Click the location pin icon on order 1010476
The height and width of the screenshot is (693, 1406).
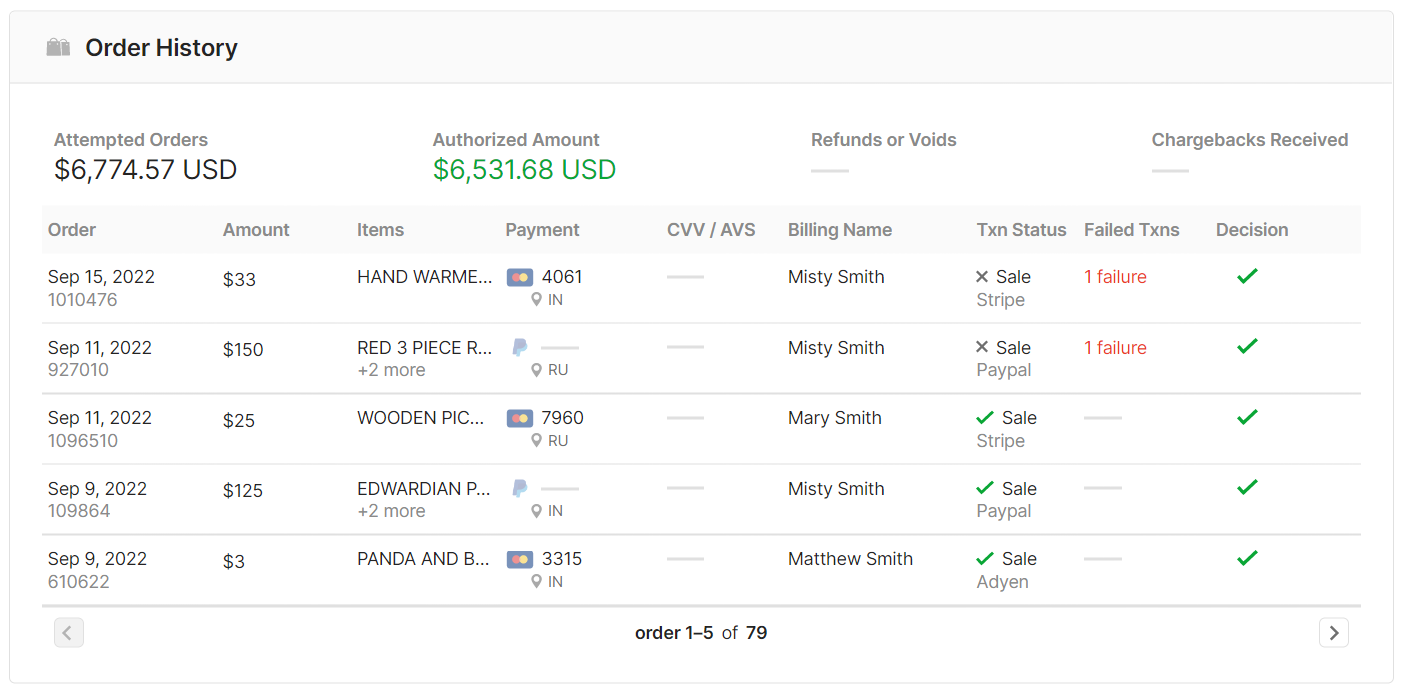coord(537,300)
